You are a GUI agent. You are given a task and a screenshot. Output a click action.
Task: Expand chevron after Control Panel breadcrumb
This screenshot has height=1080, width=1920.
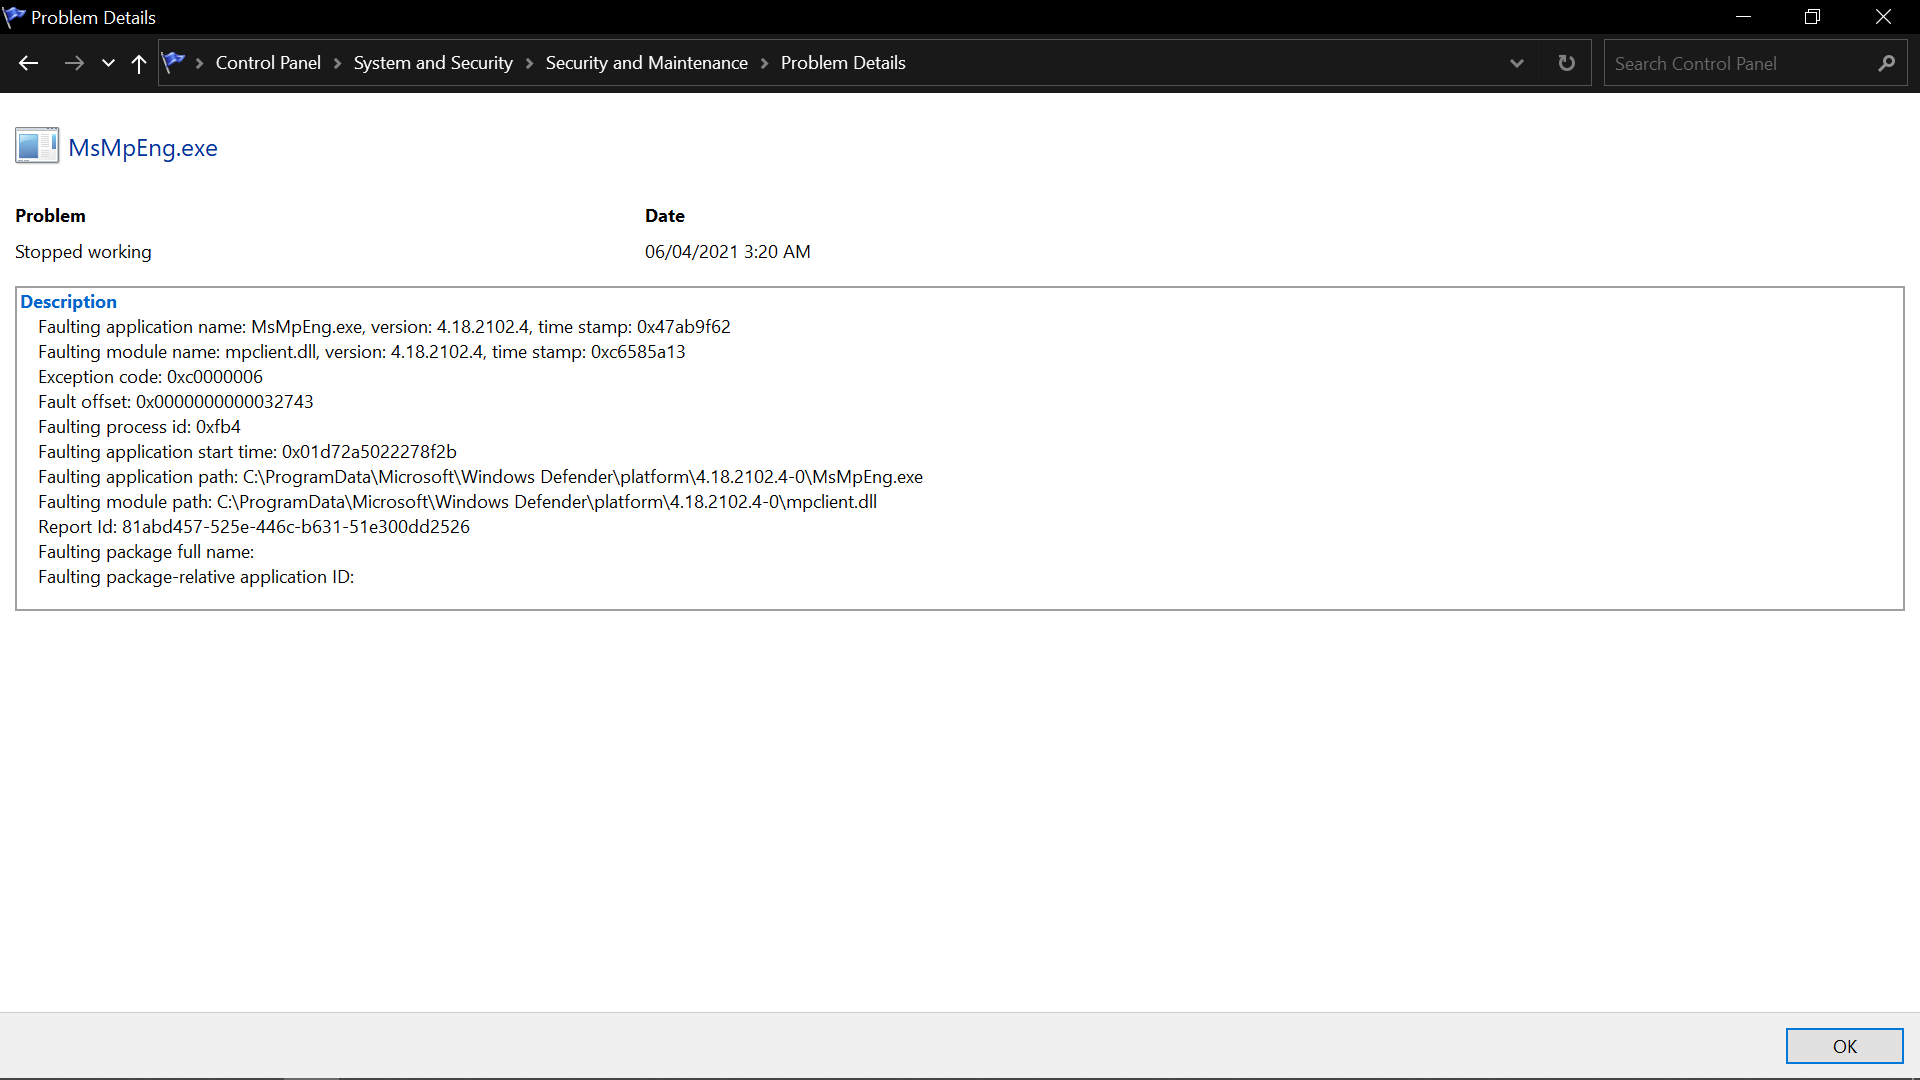point(337,63)
